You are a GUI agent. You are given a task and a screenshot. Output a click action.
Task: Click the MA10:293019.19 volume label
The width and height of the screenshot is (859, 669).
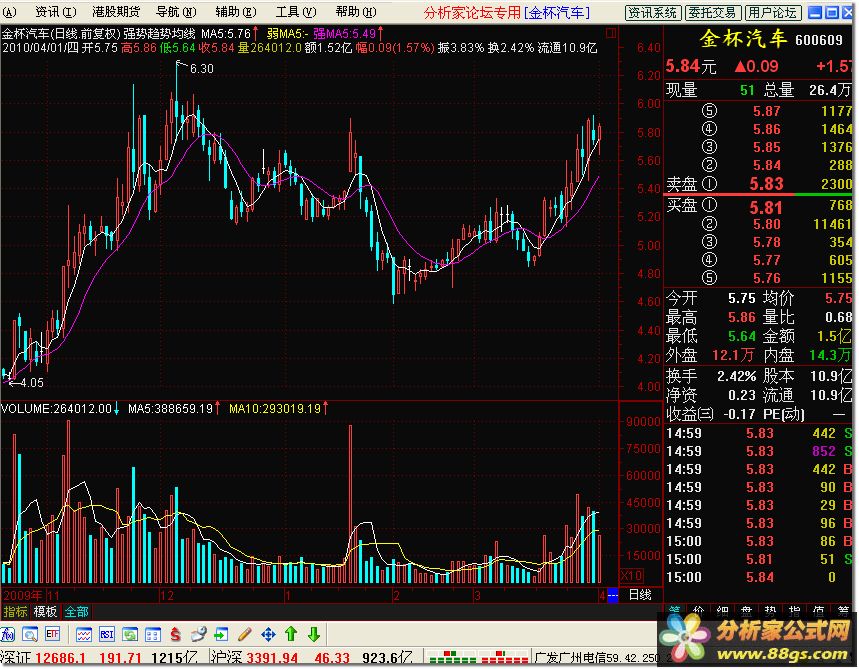click(x=275, y=409)
